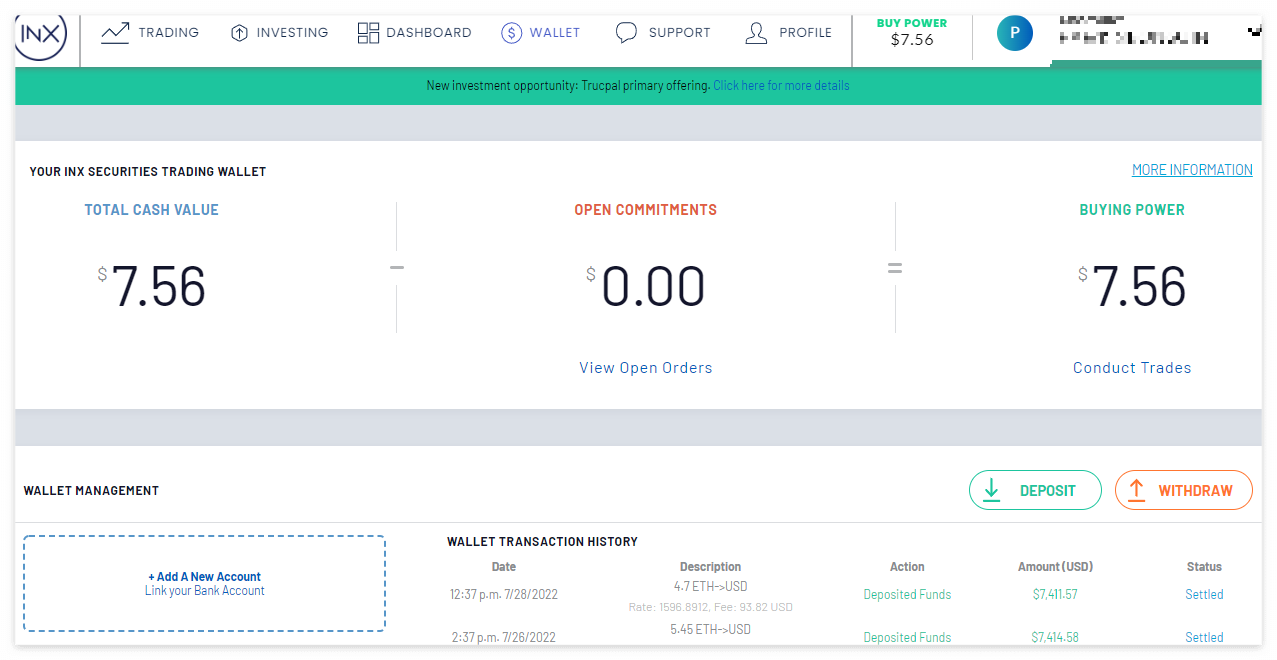Click the Open Commitments 0.00 amount

[x=646, y=287]
